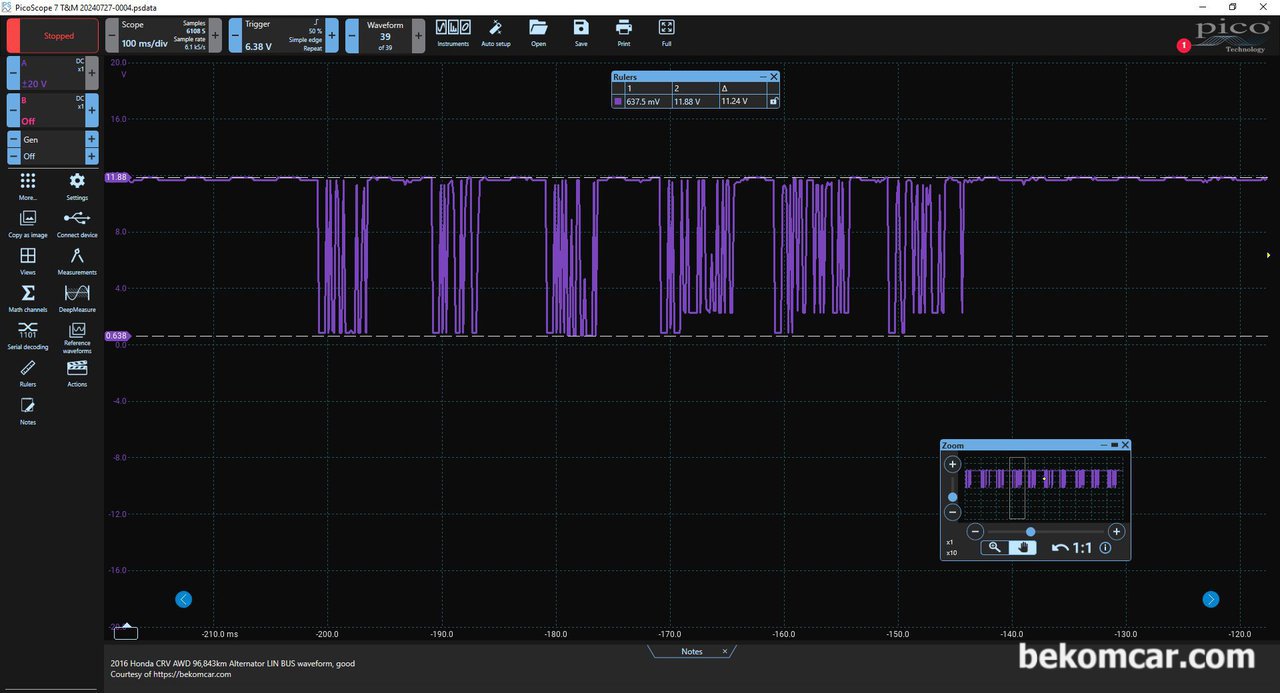Screen dimensions: 1280x693
Task: Switch to Full screen view
Action: 667,32
